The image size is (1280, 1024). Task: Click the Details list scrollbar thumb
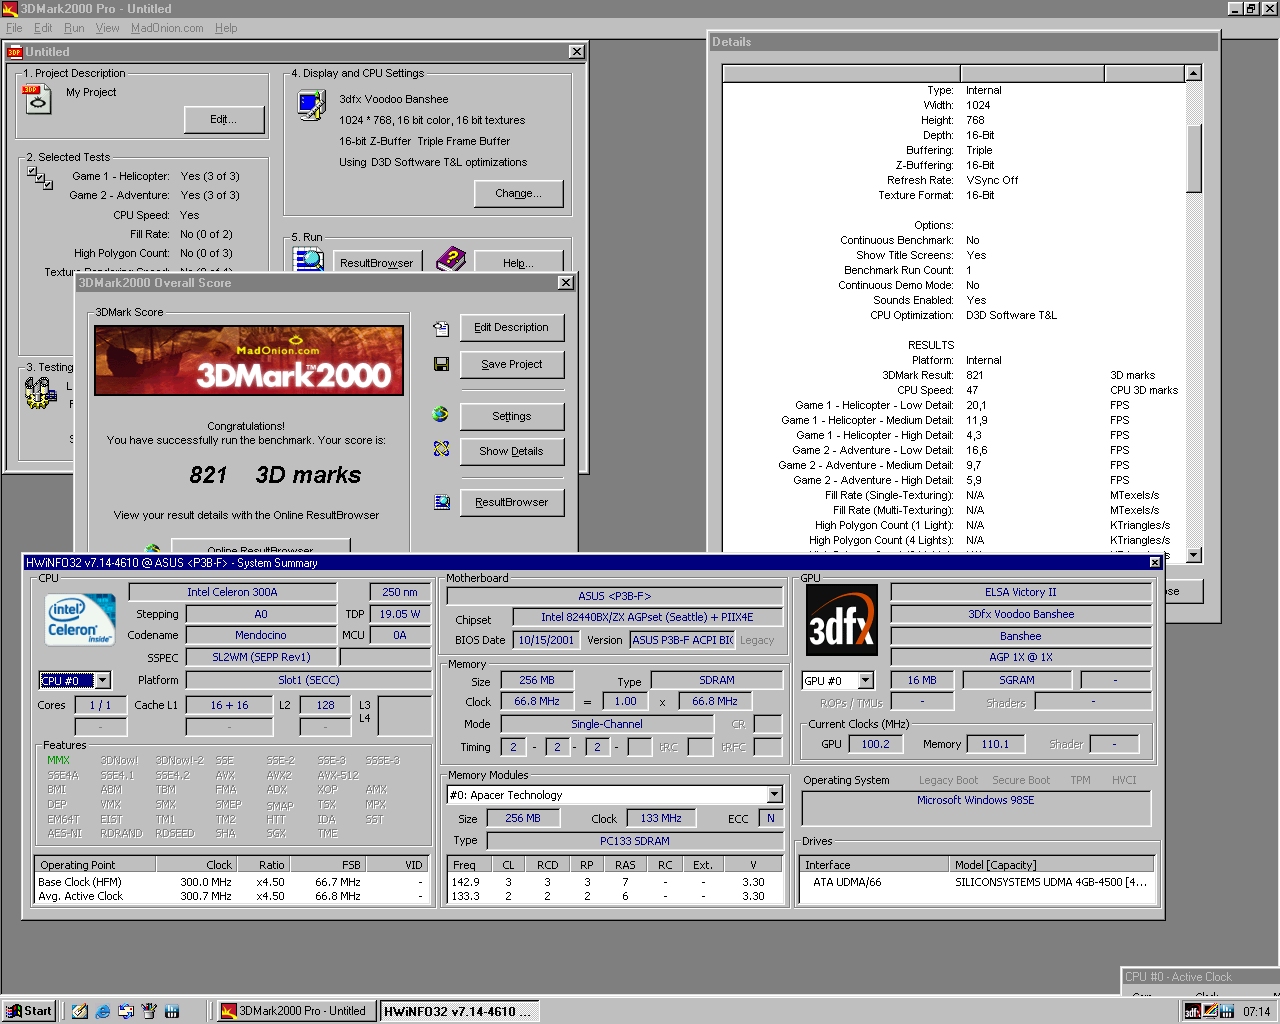[x=1193, y=158]
